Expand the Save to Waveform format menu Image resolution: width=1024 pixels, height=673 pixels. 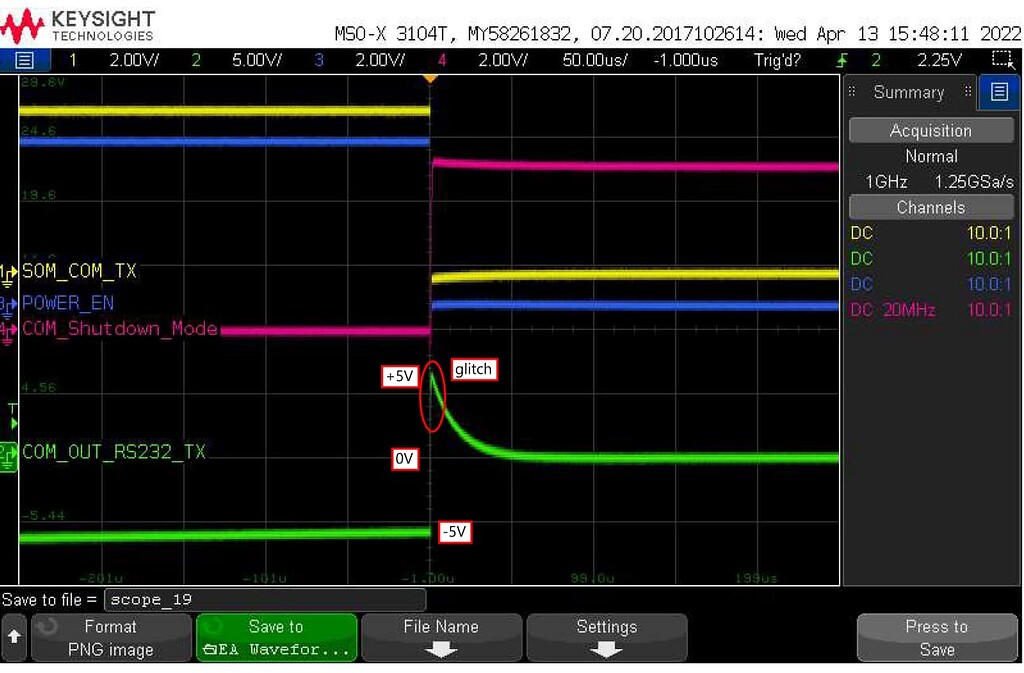(x=276, y=637)
